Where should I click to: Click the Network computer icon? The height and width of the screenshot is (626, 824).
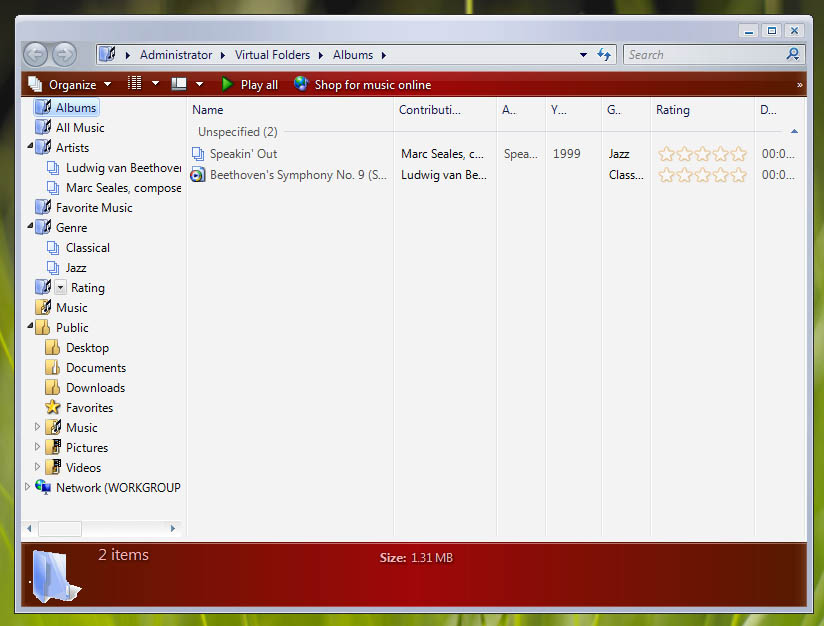pyautogui.click(x=43, y=487)
